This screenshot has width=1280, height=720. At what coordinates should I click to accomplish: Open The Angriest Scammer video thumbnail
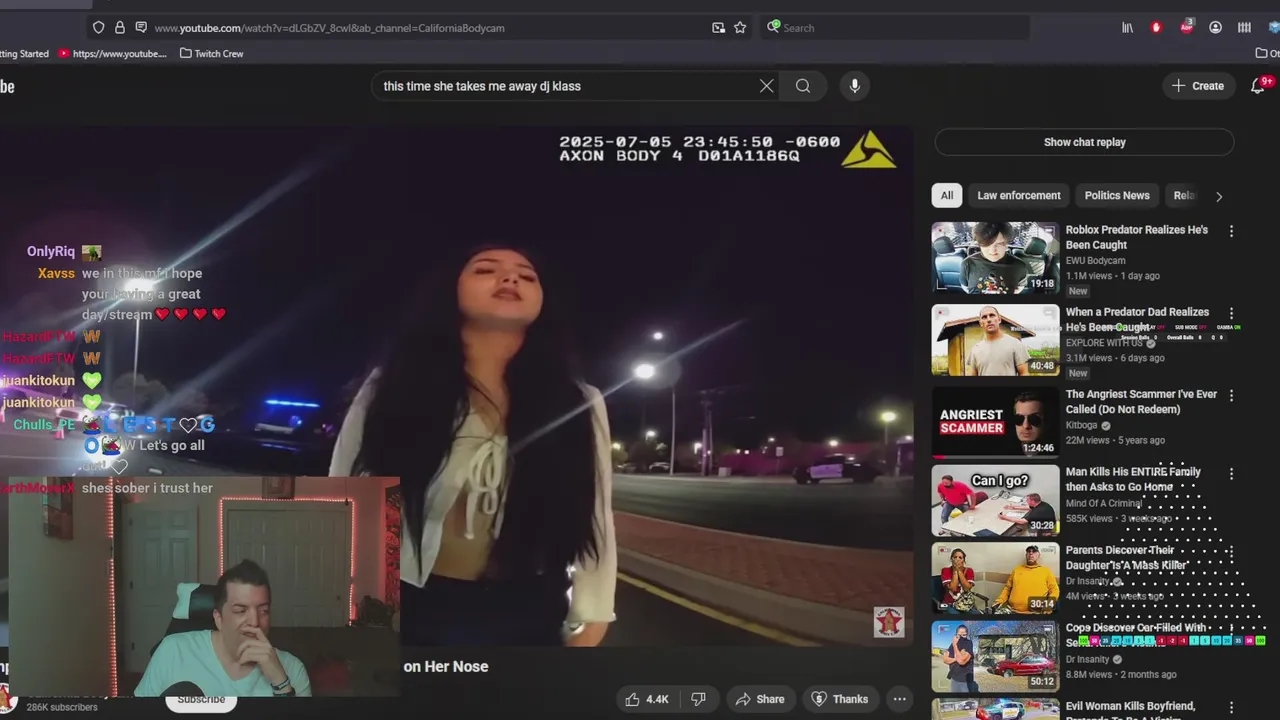(x=995, y=422)
